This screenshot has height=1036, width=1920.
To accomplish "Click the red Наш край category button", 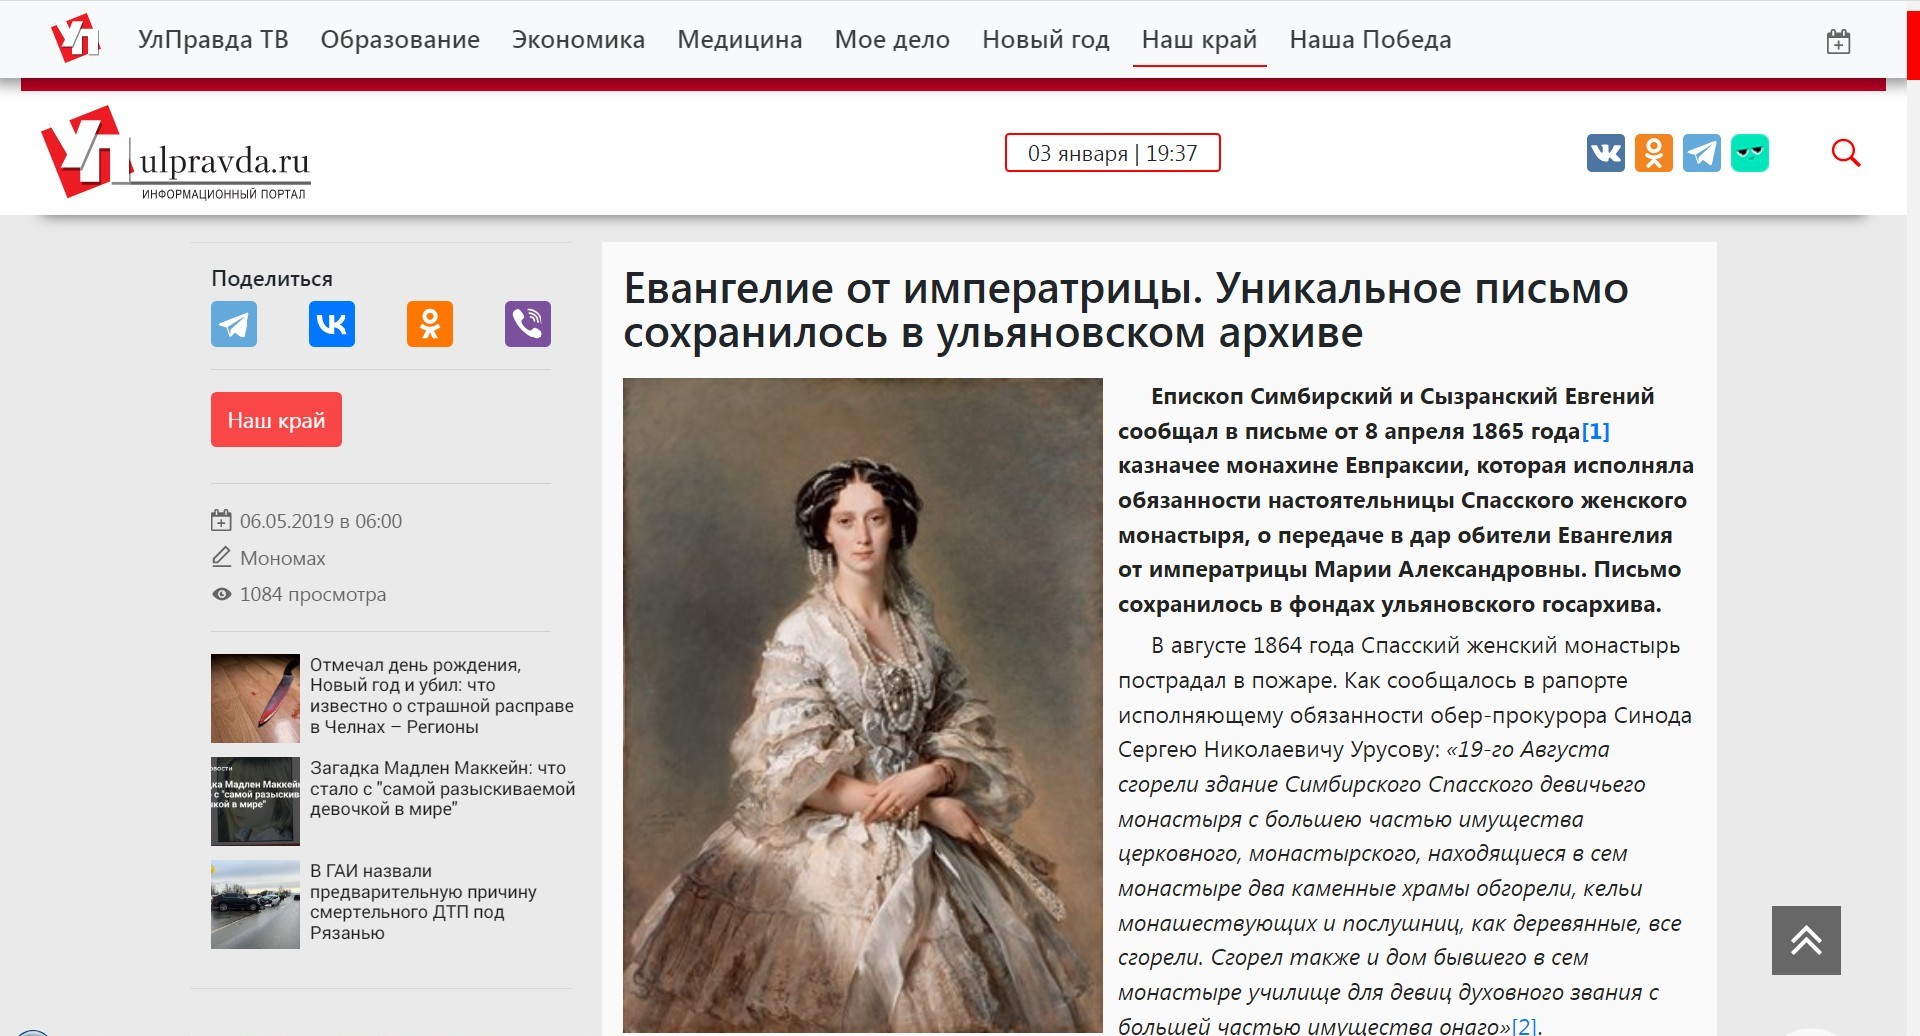I will point(276,420).
